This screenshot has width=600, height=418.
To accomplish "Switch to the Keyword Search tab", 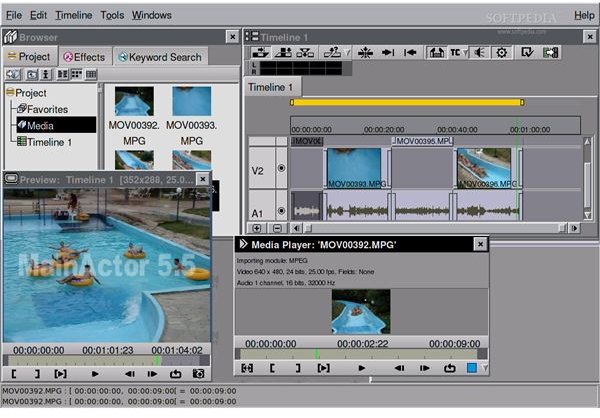I will 160,57.
